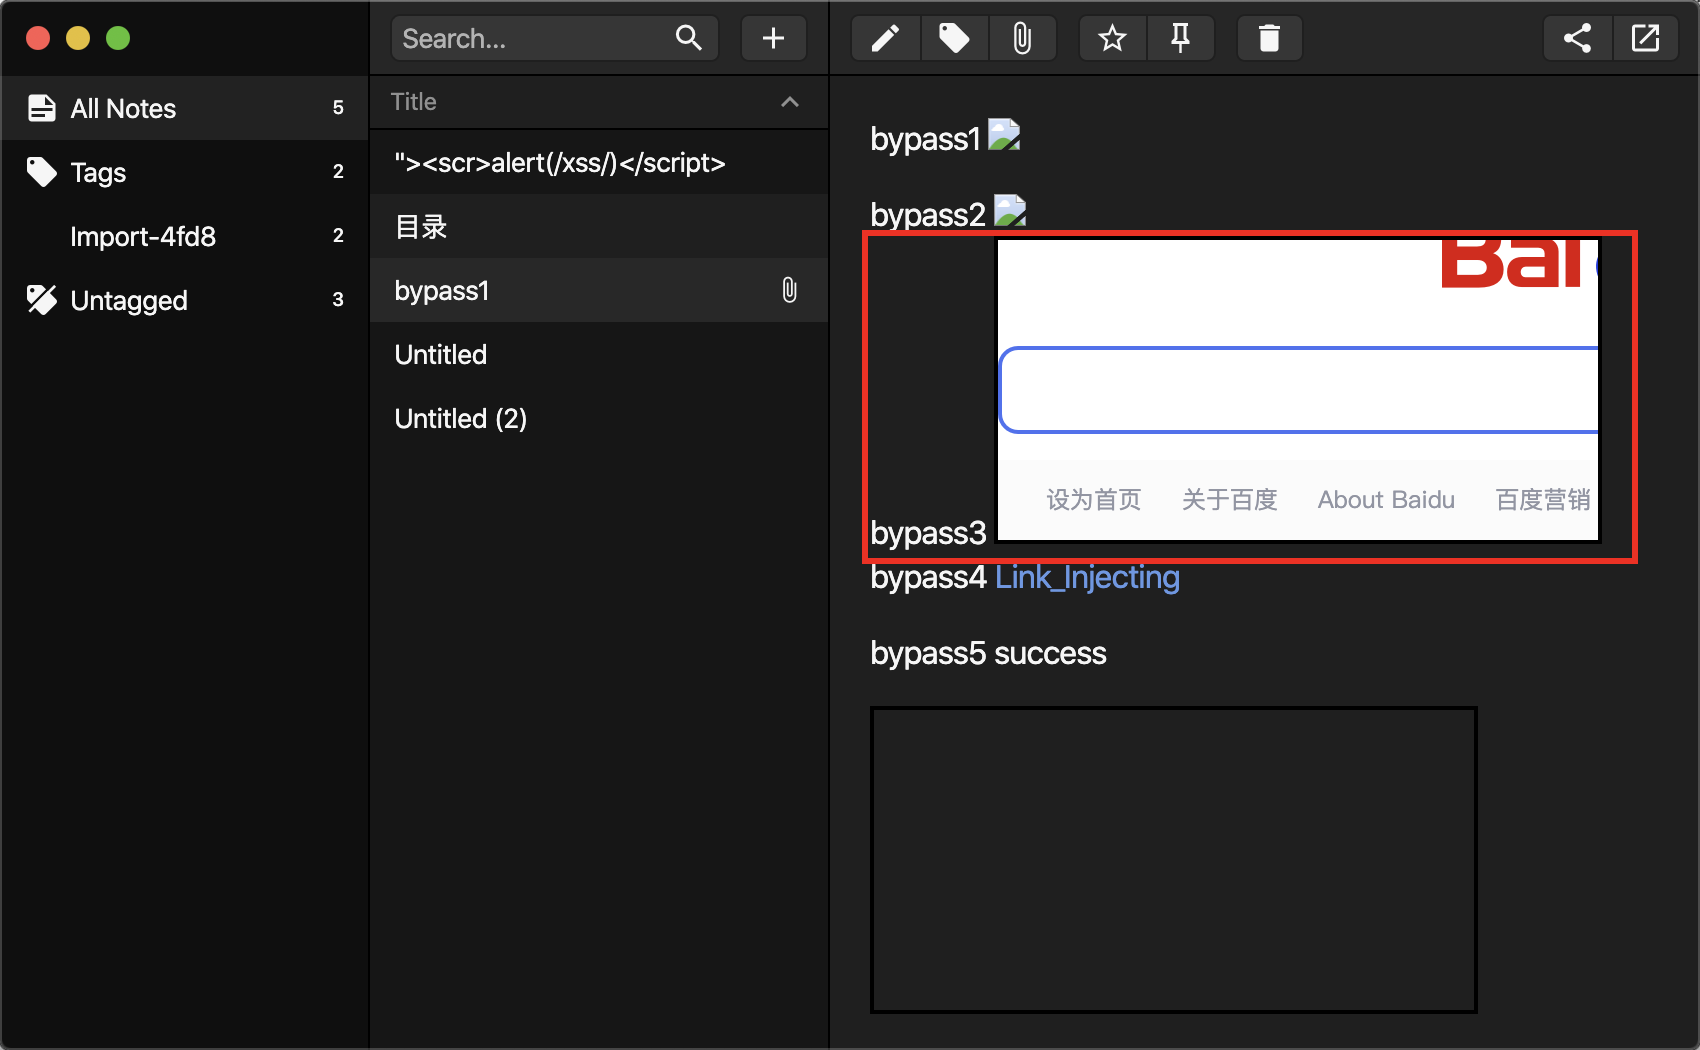This screenshot has height=1050, width=1700.
Task: Attach a file using the paperclip icon
Action: click(x=1023, y=38)
